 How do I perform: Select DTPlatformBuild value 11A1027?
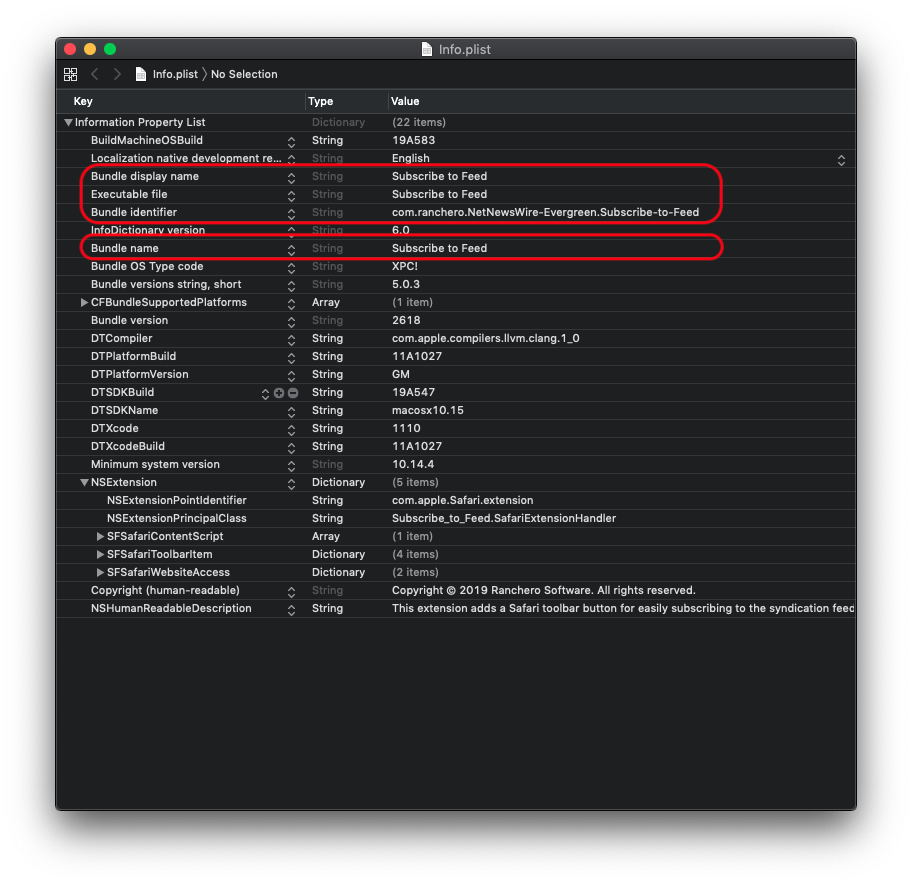(x=417, y=357)
